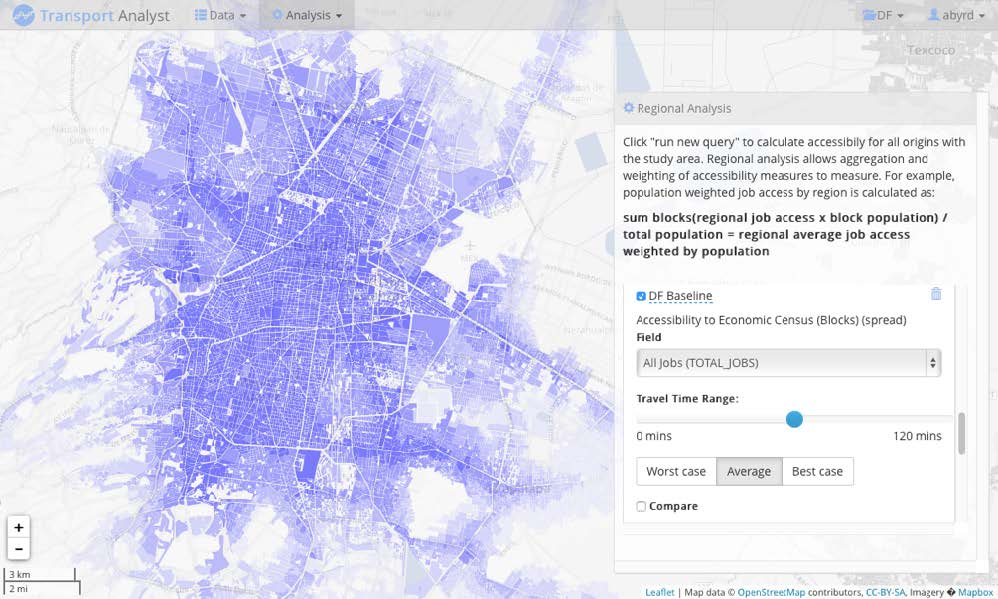998x599 pixels.
Task: Enable the Compare checkbox
Action: [641, 506]
